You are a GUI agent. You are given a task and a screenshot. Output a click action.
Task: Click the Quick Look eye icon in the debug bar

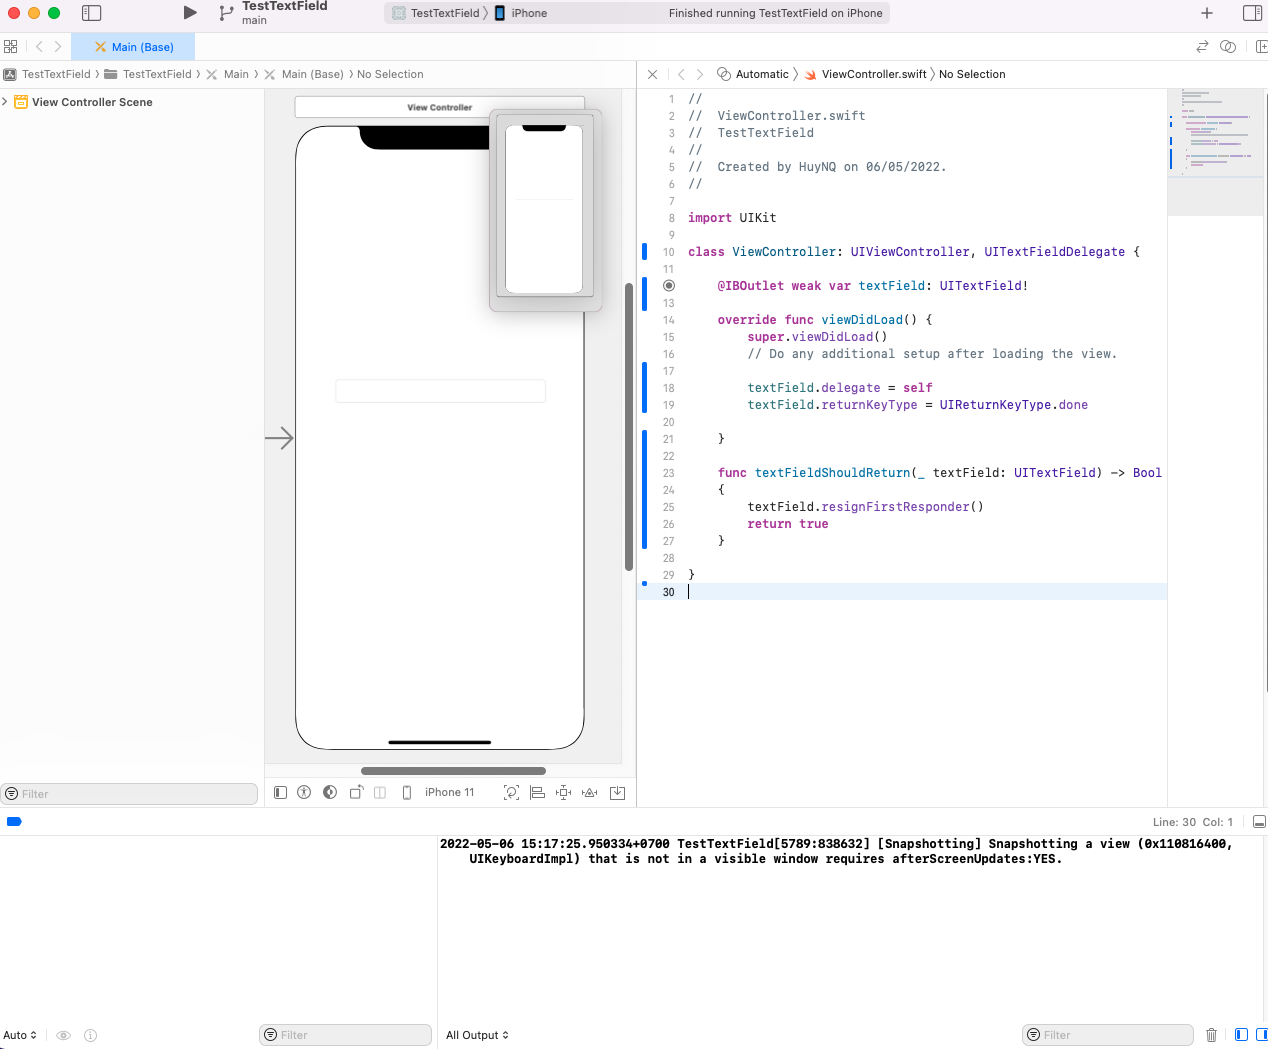63,1035
